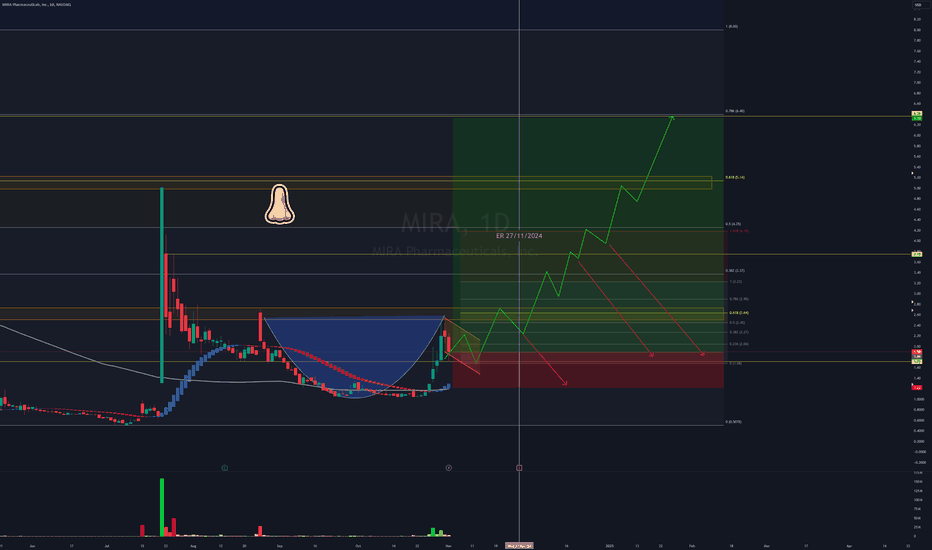Select Fibonacci label "0.382 (2.27)"

click(x=739, y=332)
